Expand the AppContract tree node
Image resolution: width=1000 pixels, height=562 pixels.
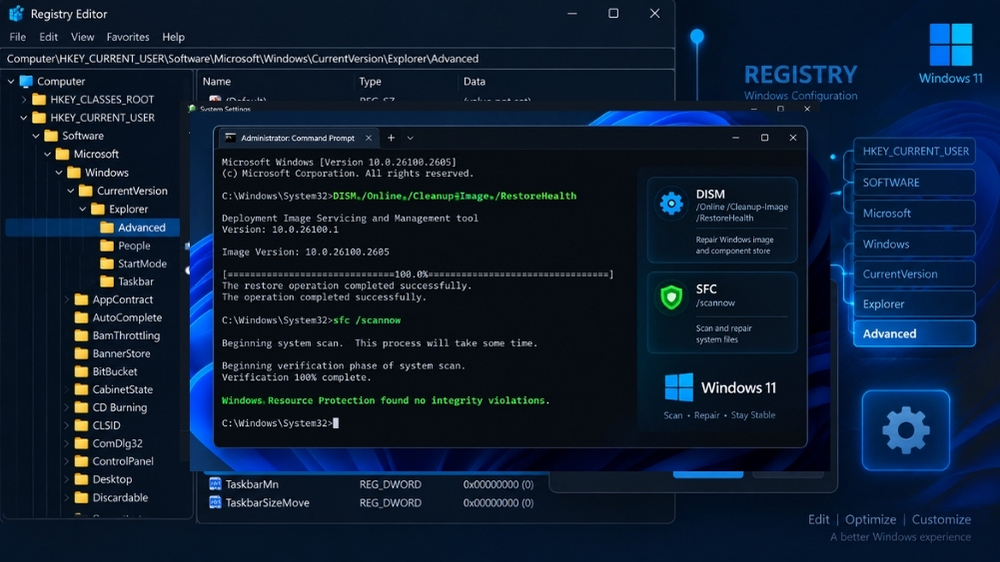[66, 299]
